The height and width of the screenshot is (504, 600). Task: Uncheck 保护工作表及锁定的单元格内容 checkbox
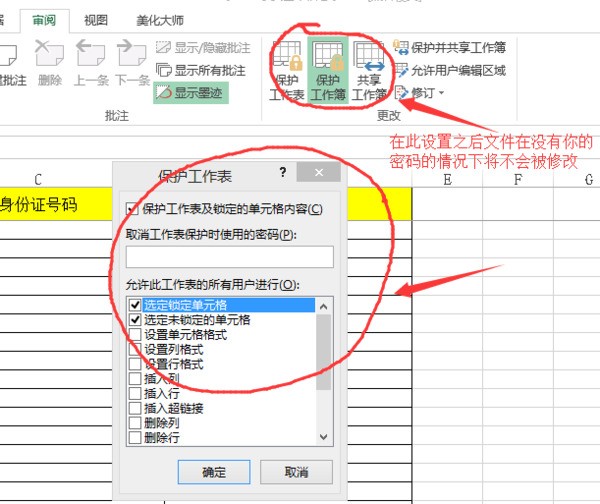(133, 209)
